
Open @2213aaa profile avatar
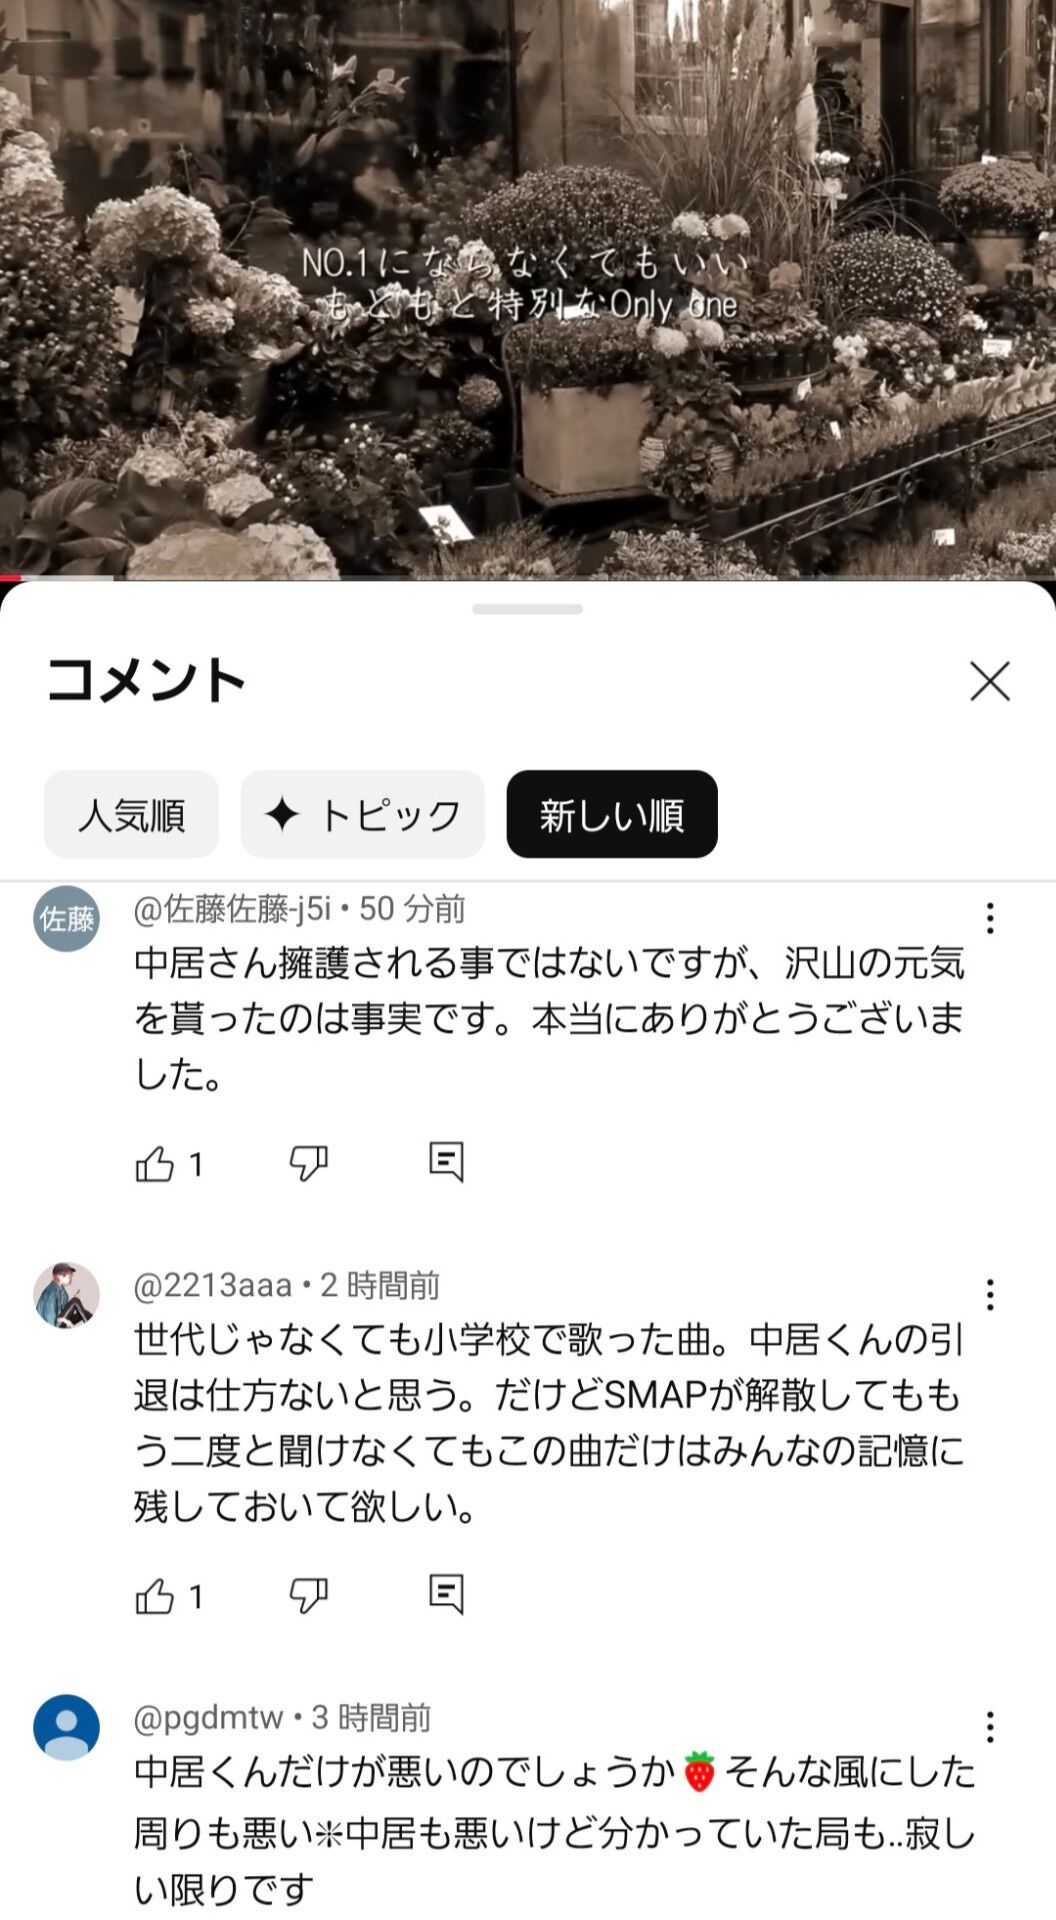67,1295
